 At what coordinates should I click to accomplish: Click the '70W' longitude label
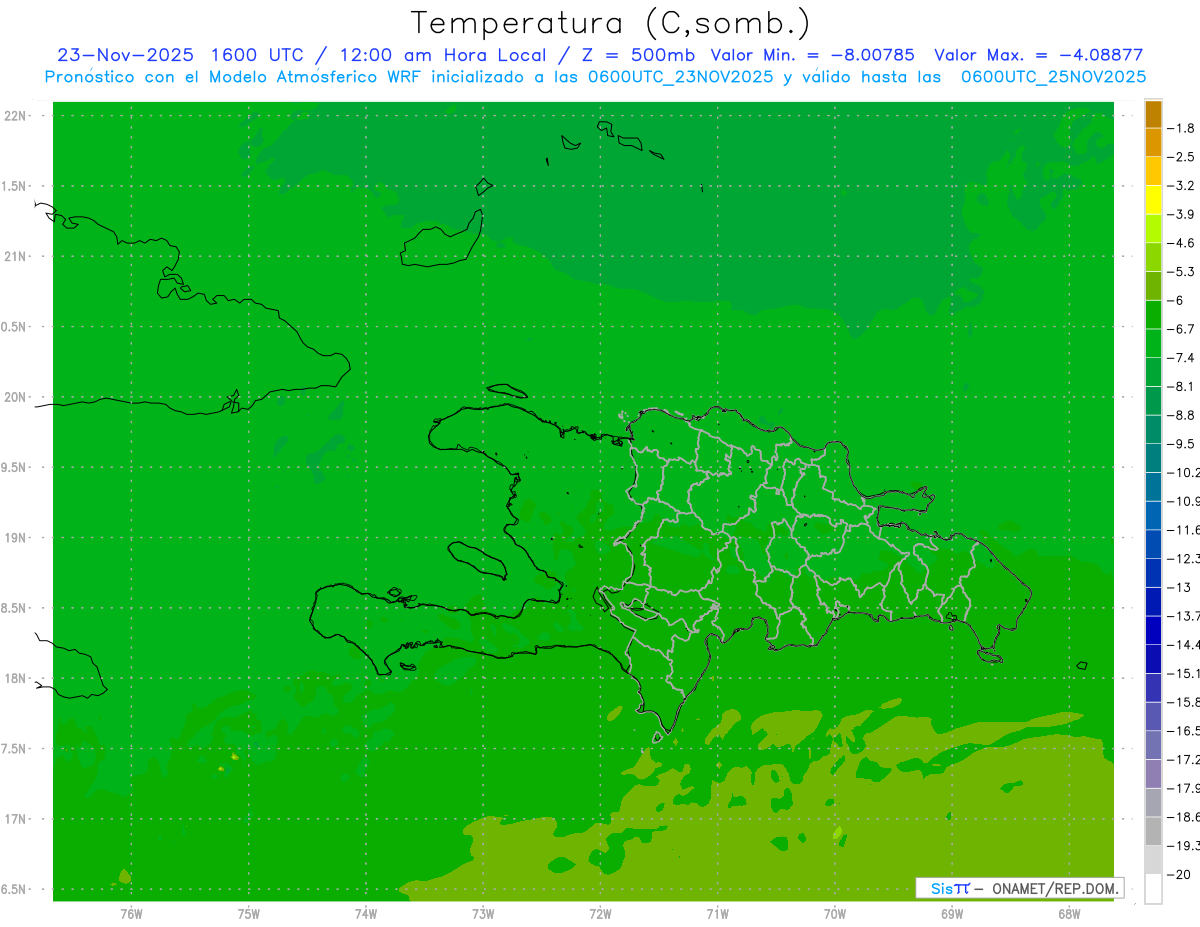click(835, 914)
